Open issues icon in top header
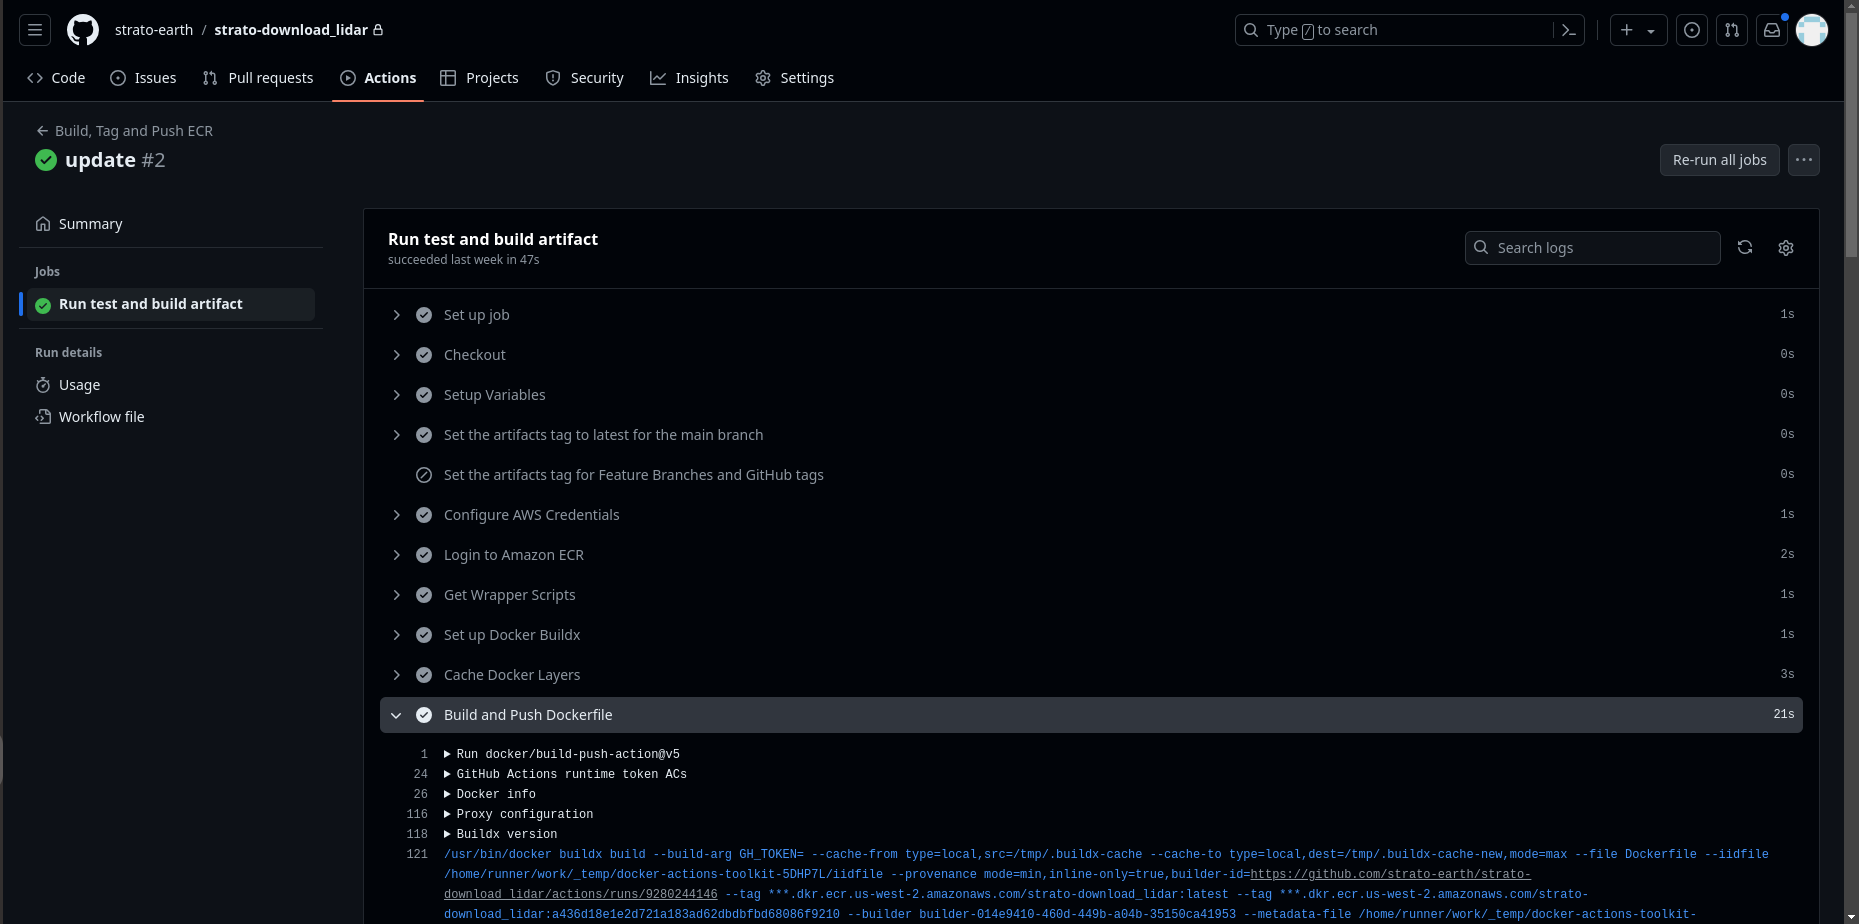1859x924 pixels. pyautogui.click(x=1692, y=30)
